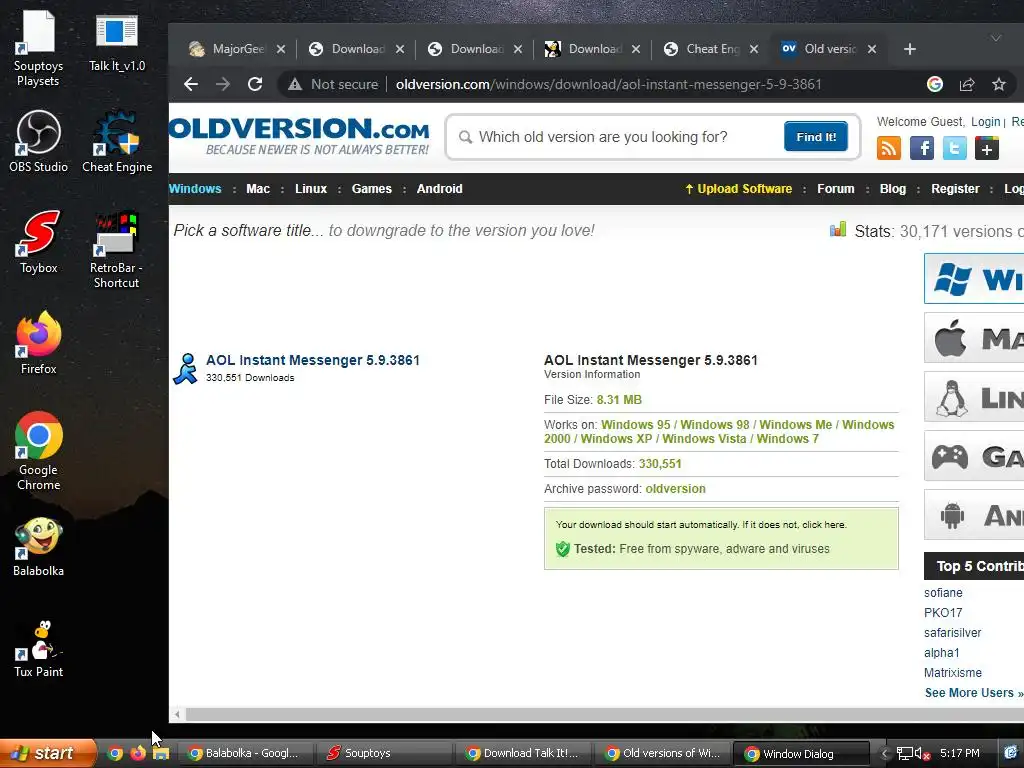Open the Talk It_v1.0 desktop icon

point(117,42)
